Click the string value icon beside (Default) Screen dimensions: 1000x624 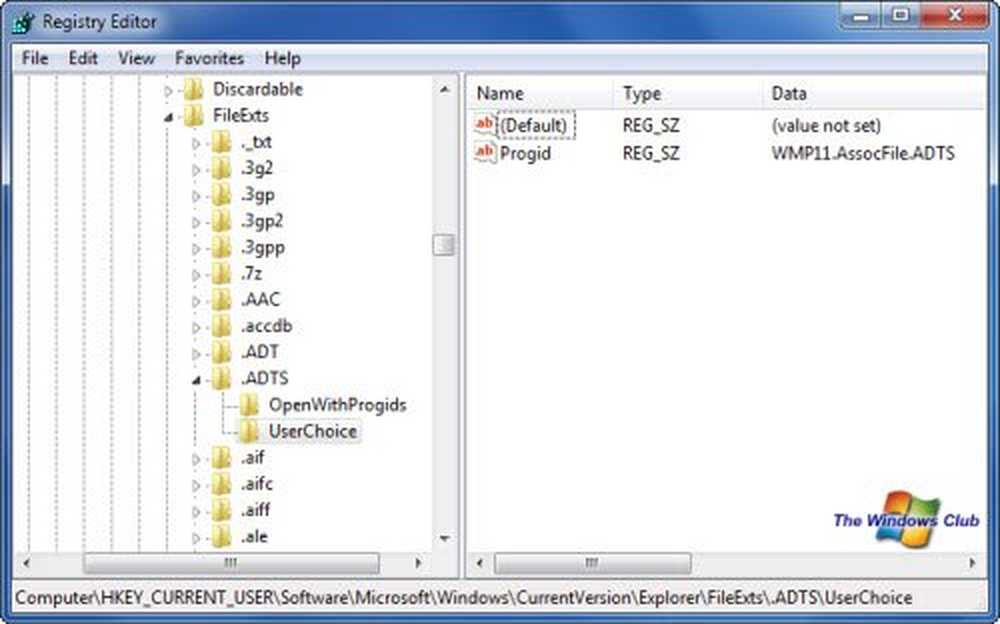tap(485, 125)
